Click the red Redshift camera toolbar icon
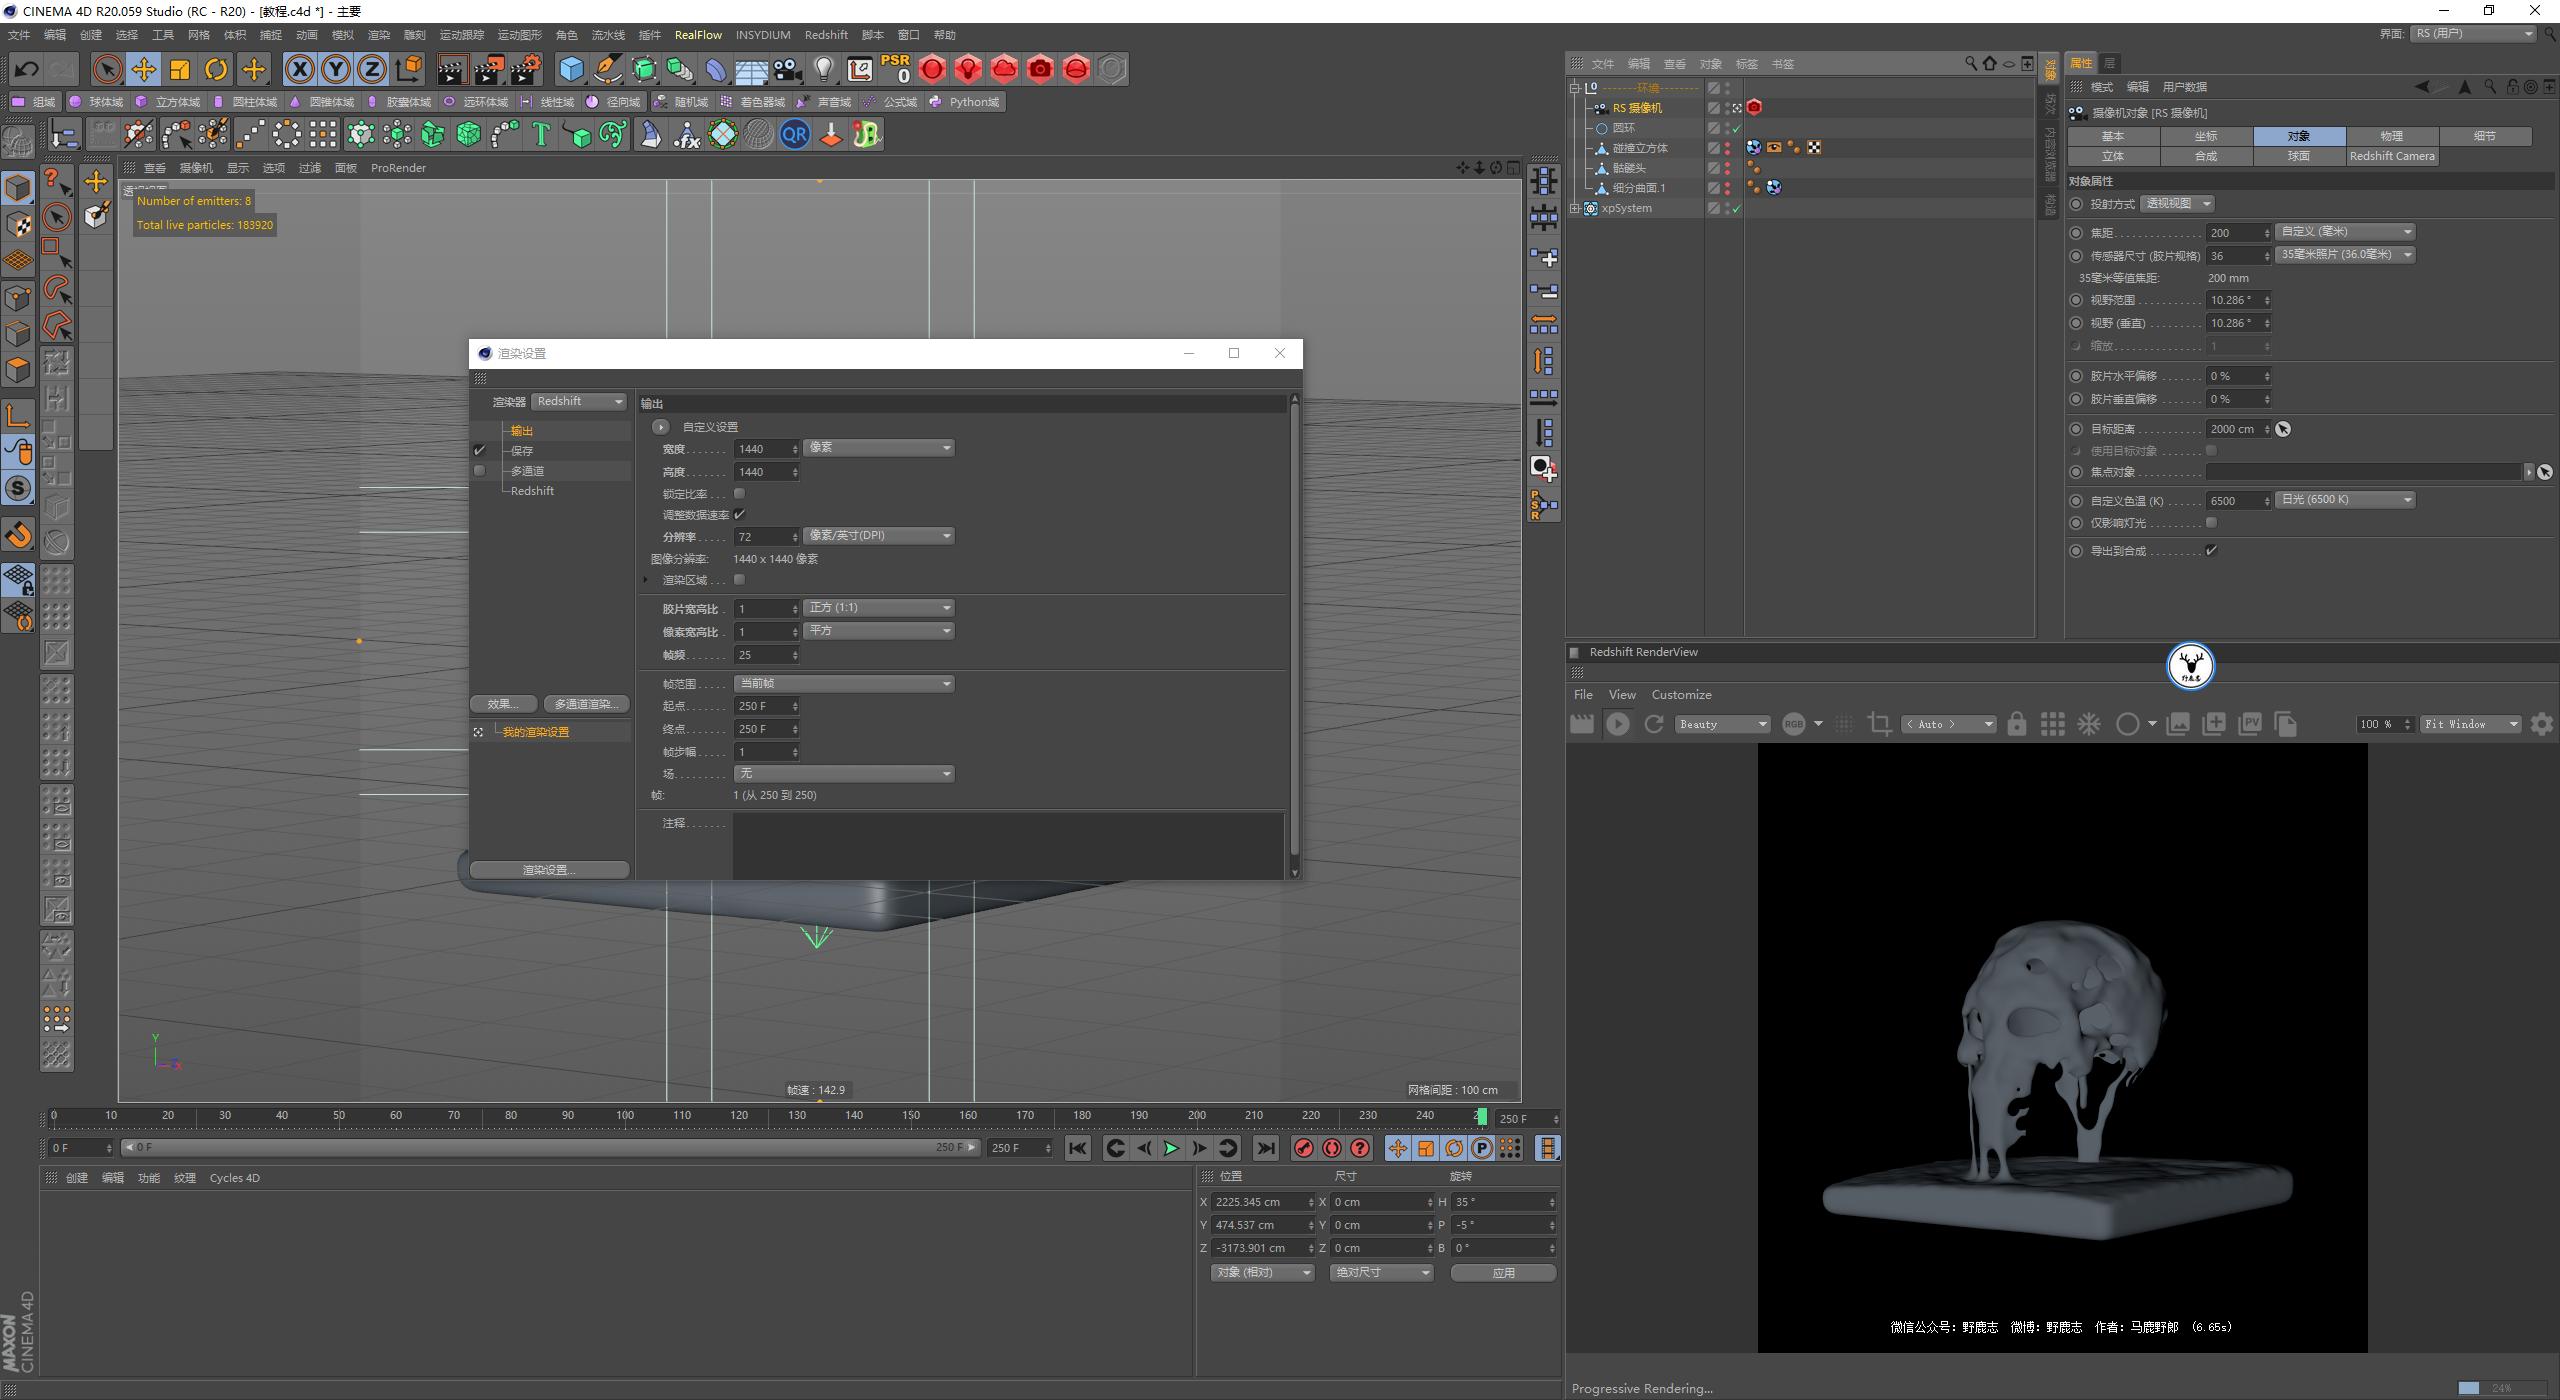Screen dimensions: 2560x1400 point(1040,69)
